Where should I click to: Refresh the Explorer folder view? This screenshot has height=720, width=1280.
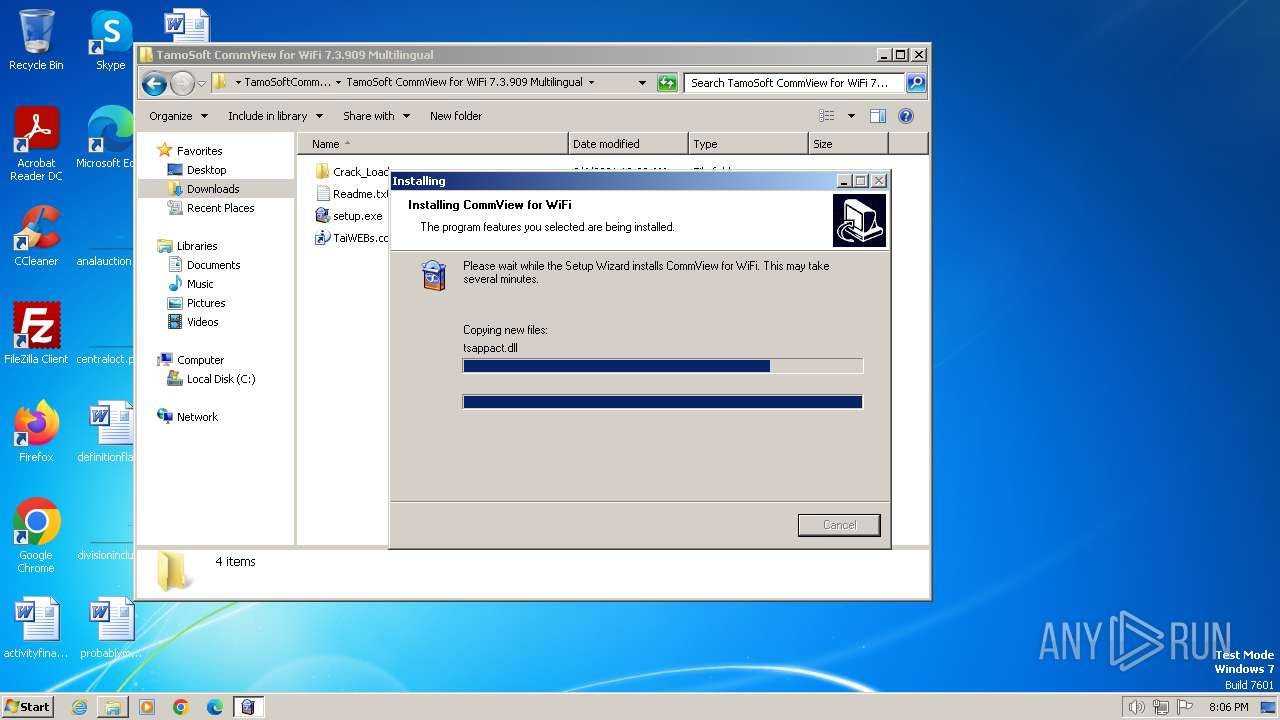[x=667, y=83]
